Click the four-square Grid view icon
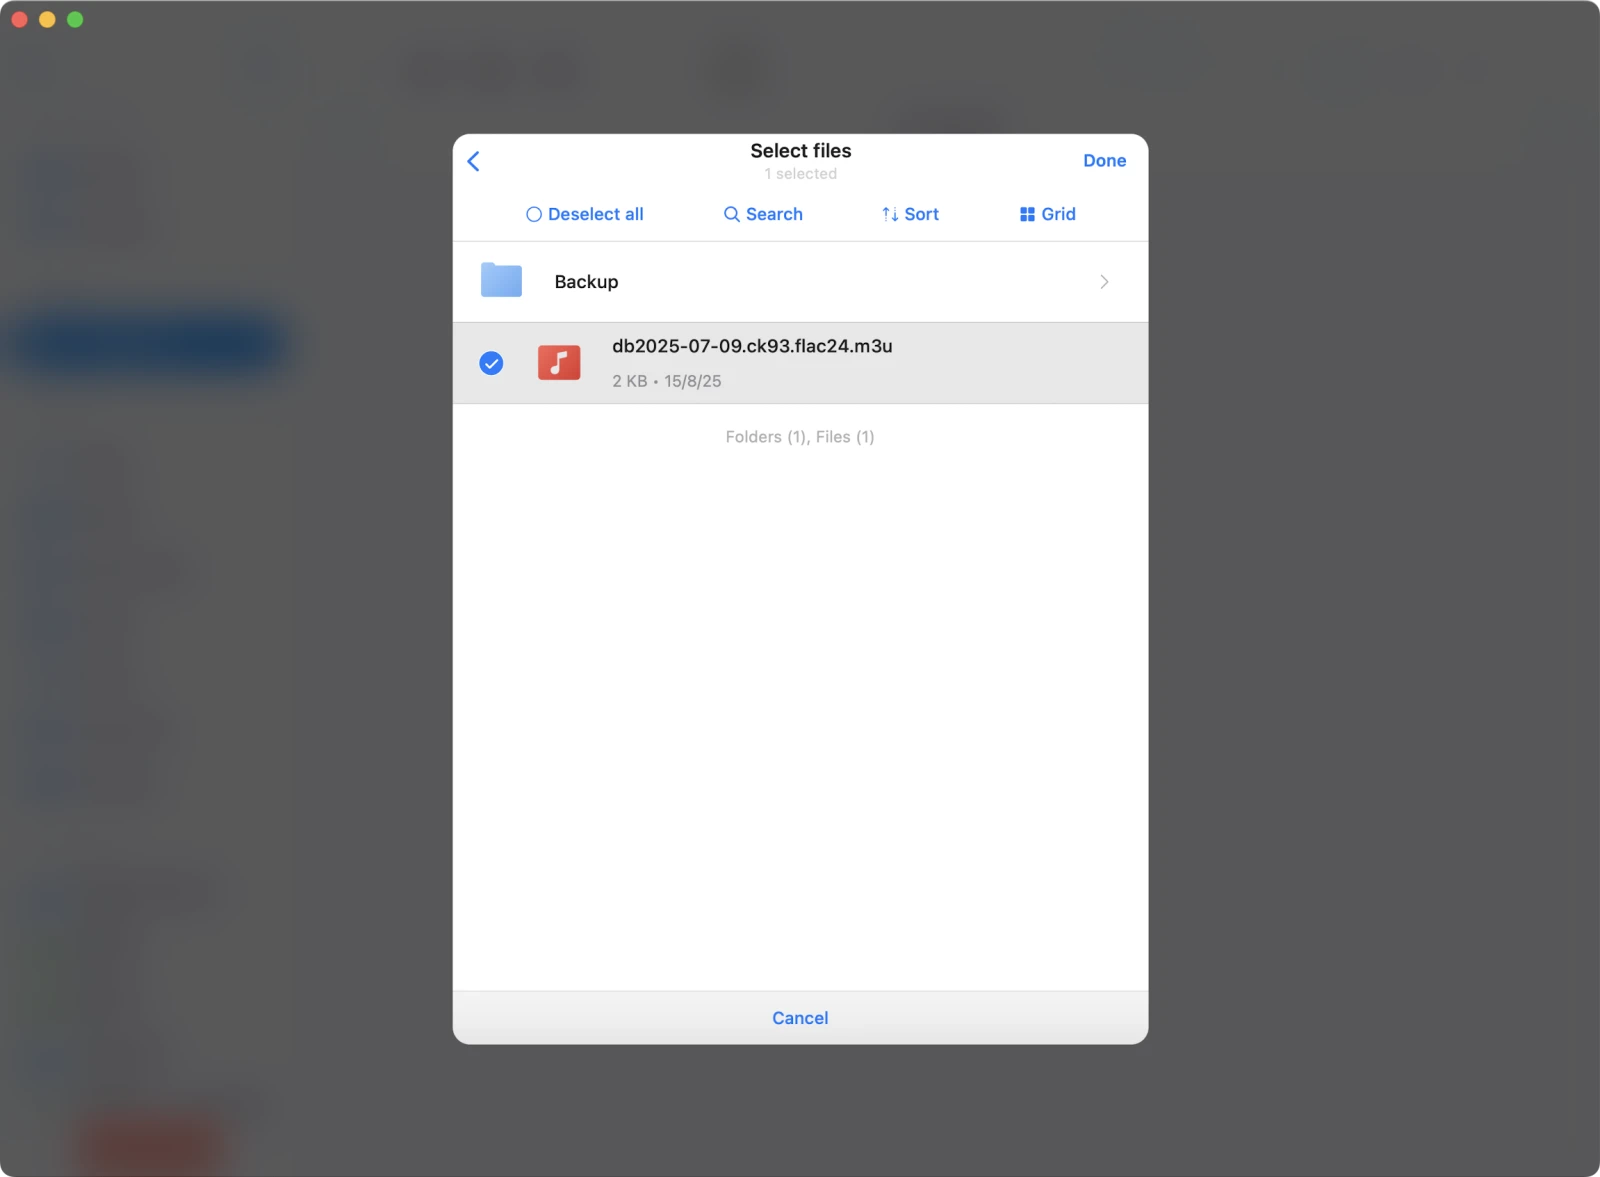The image size is (1600, 1177). 1027,214
